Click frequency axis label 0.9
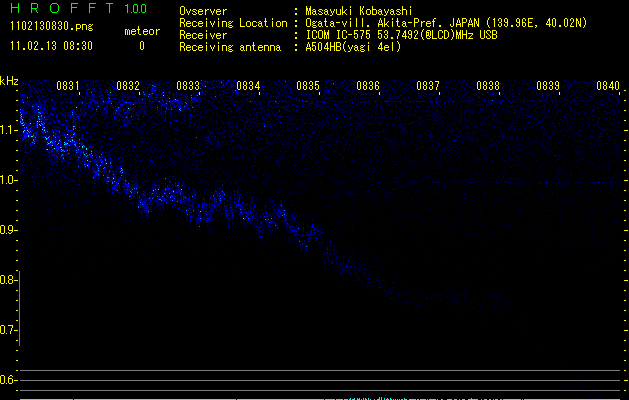Viewport: 629px width, 400px height. coord(8,230)
